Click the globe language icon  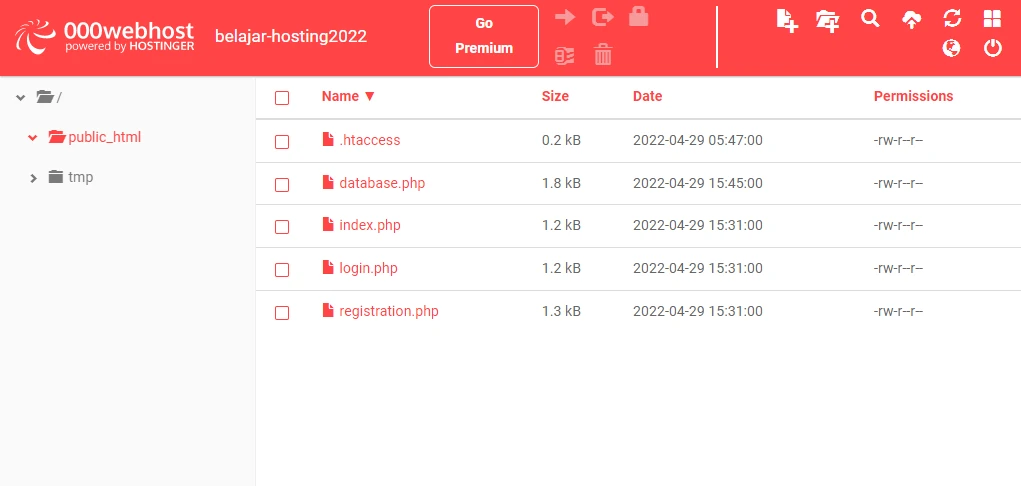(952, 48)
